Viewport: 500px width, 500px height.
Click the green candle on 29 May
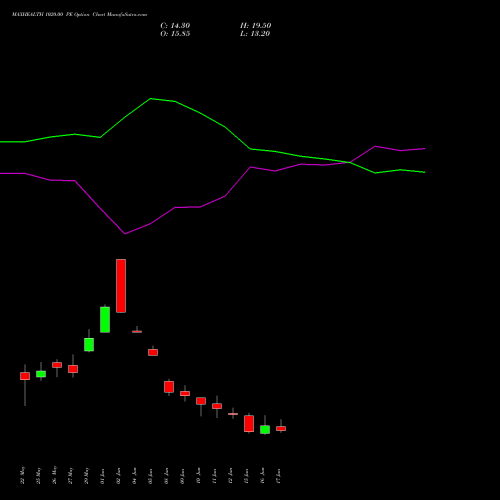pyautogui.click(x=89, y=344)
